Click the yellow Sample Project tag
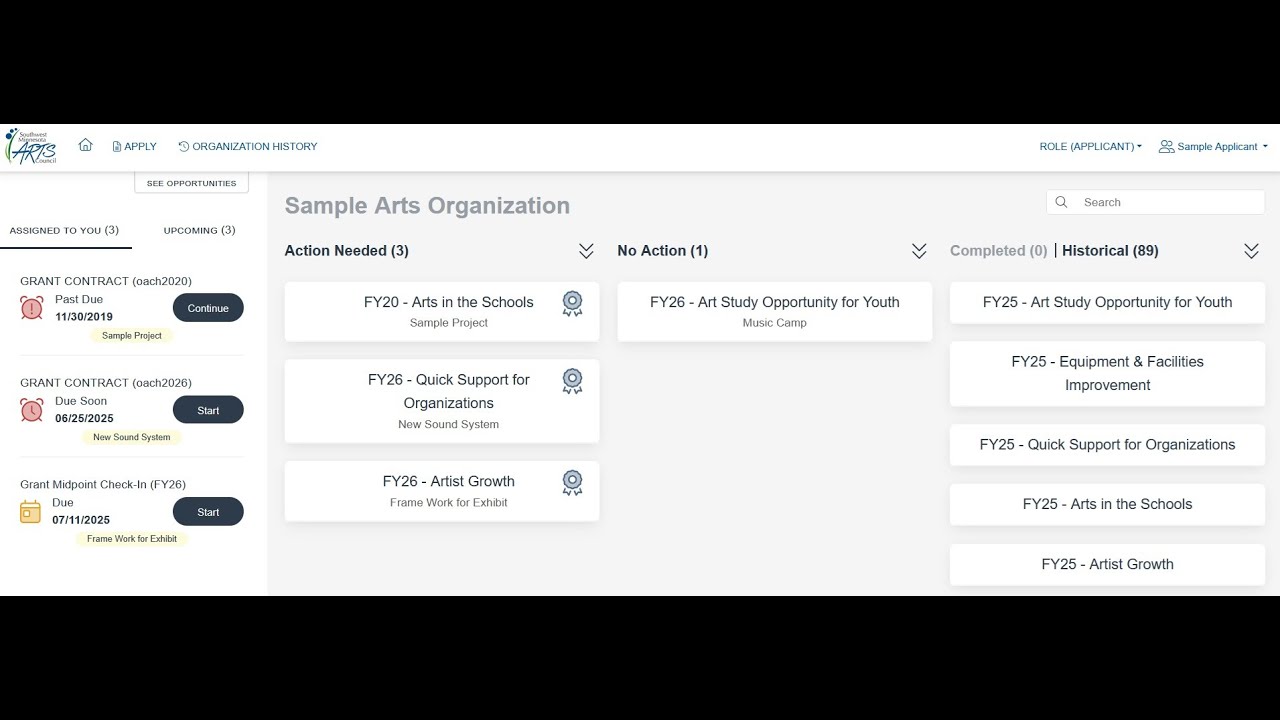Viewport: 1280px width, 720px height. (x=132, y=336)
